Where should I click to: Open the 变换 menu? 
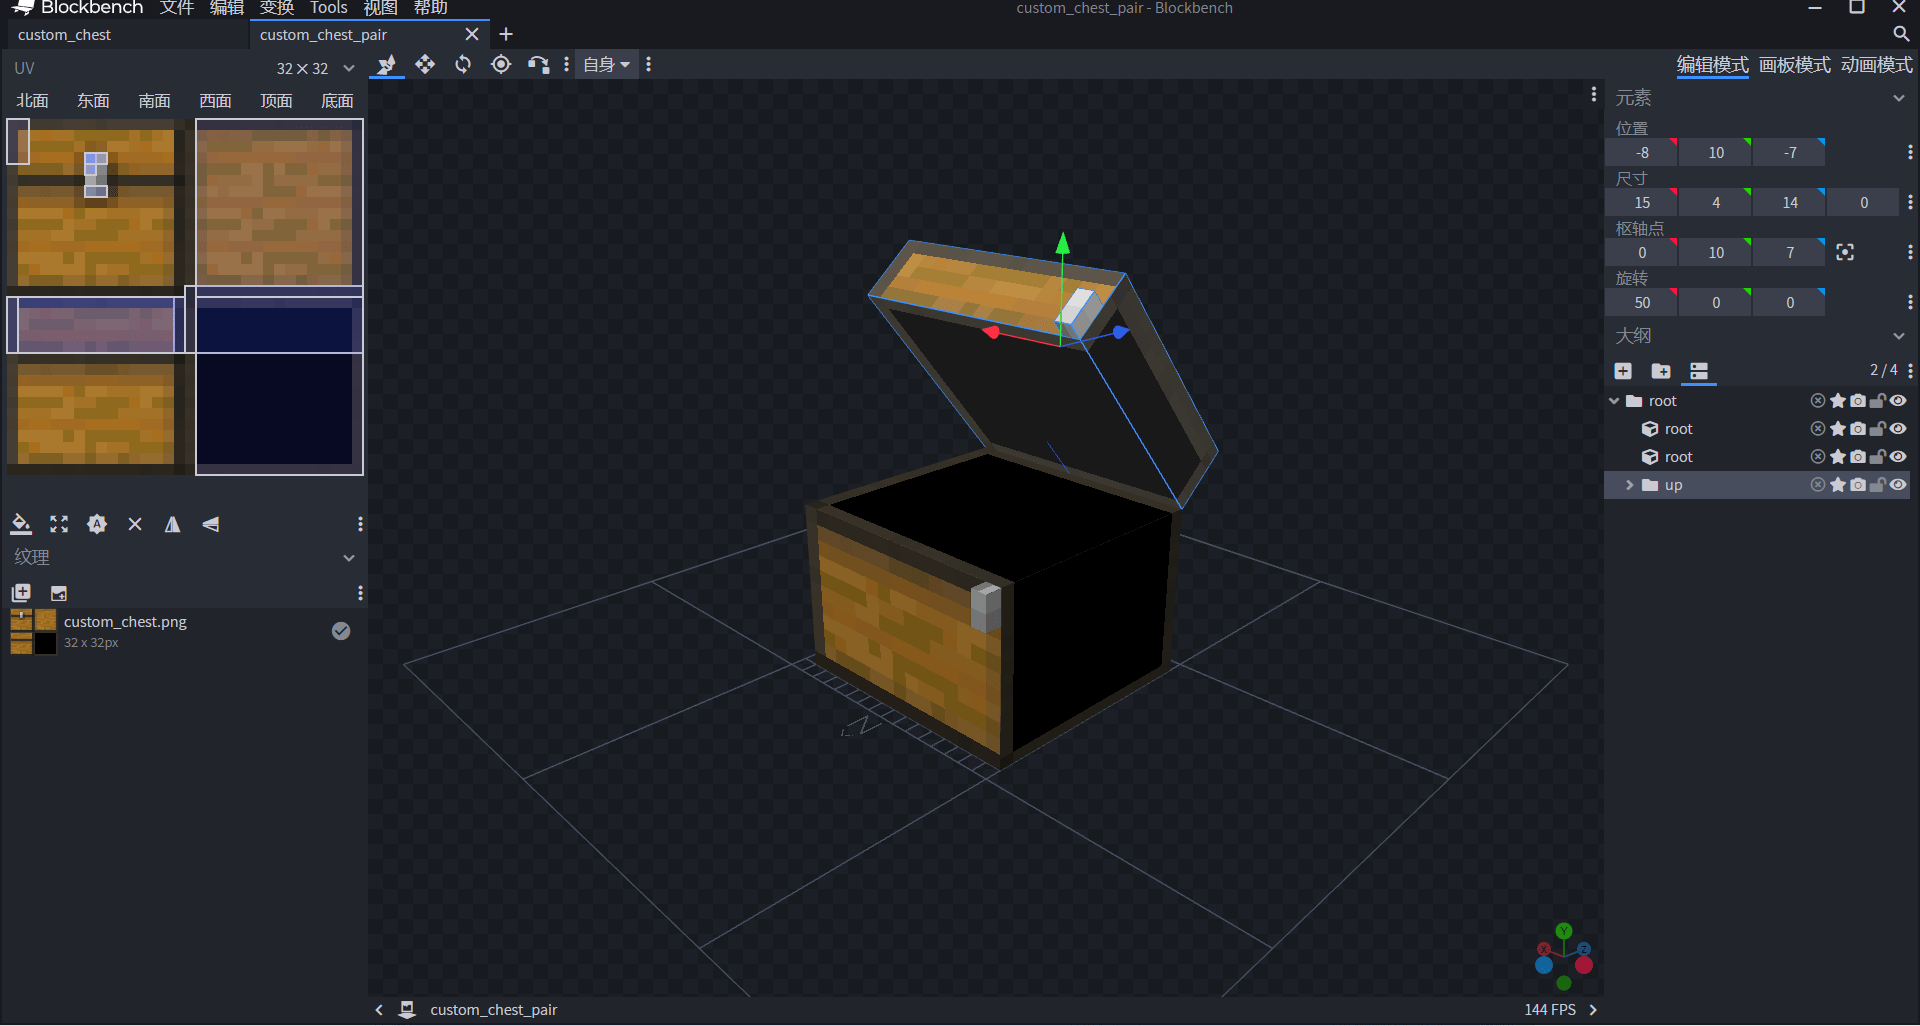click(277, 8)
